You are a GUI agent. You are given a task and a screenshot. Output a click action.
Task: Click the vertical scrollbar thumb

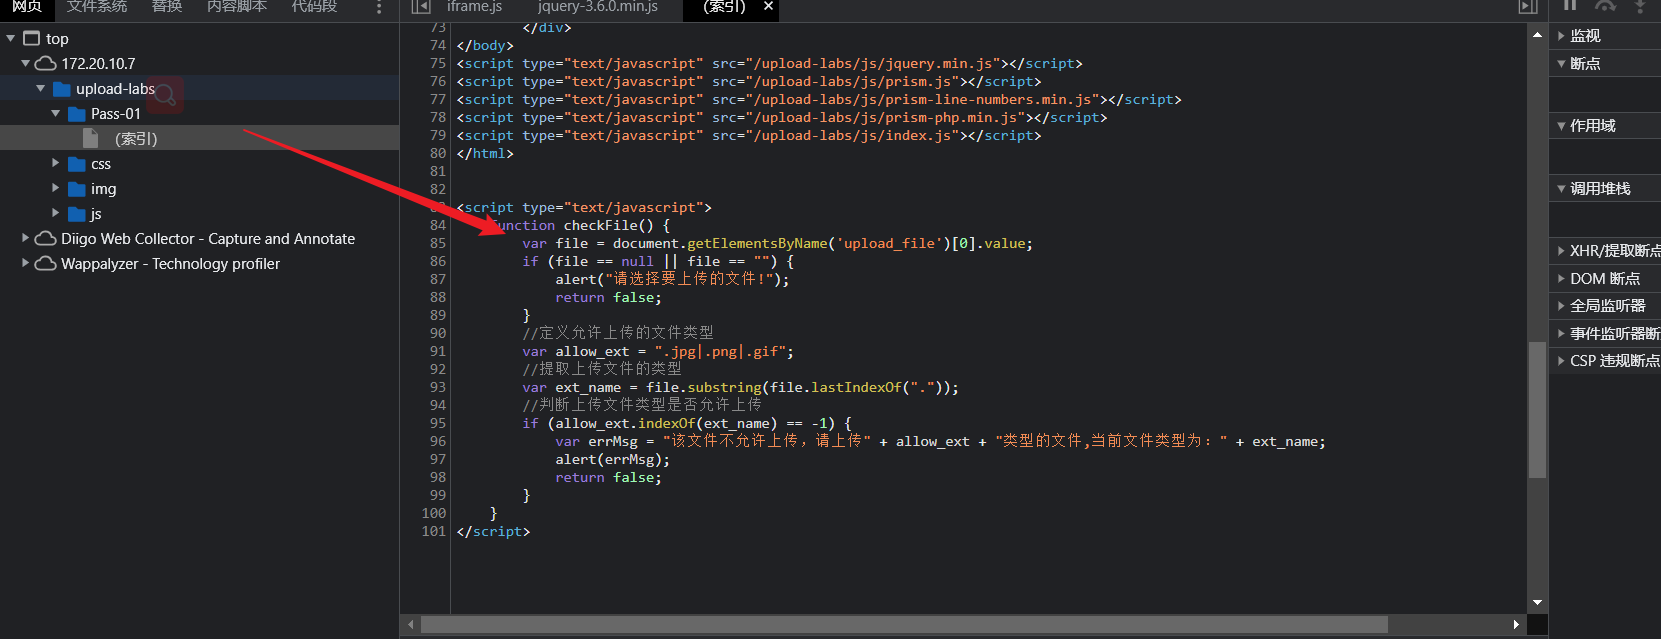(x=1537, y=410)
